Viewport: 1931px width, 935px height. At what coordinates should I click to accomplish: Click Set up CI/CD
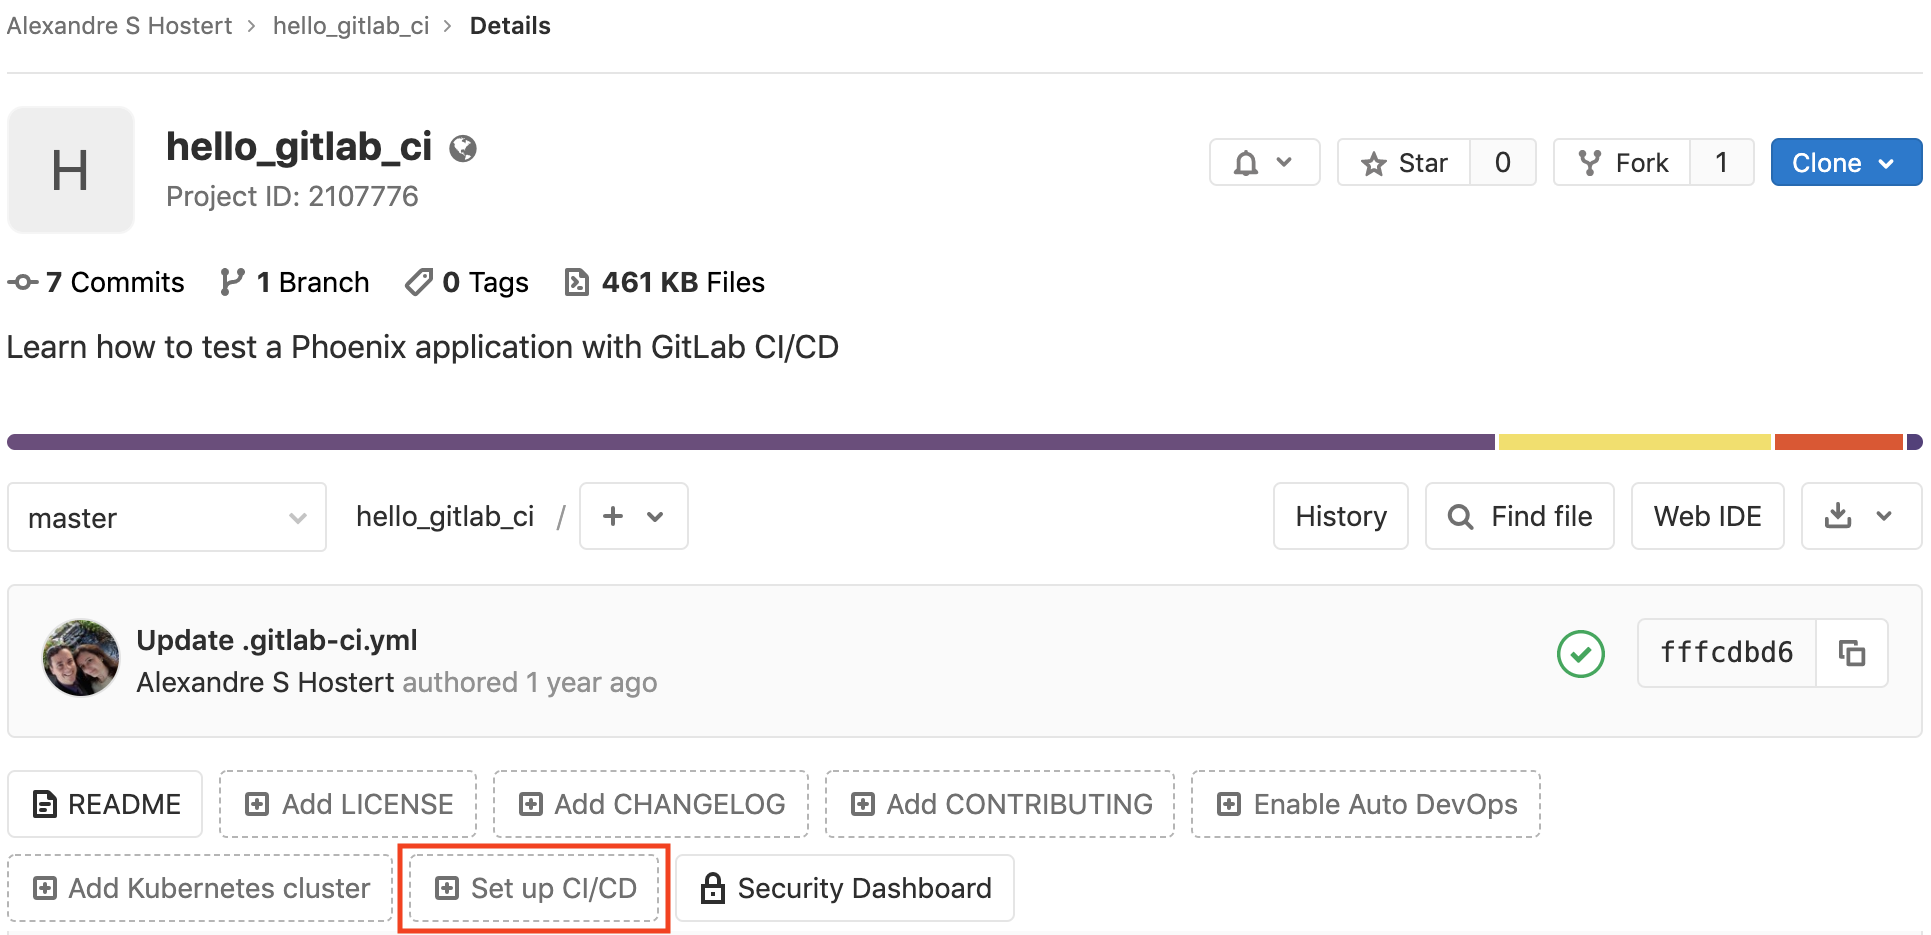point(535,888)
